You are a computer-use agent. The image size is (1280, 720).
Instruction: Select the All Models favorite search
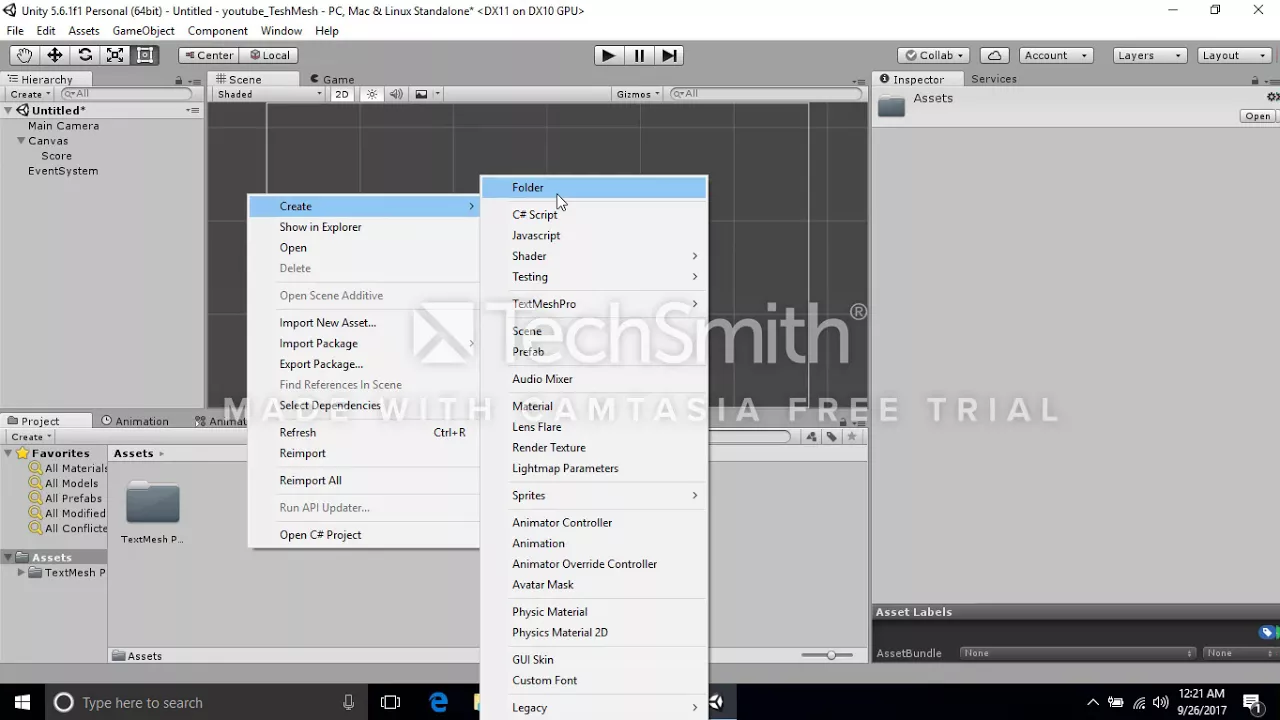click(64, 483)
